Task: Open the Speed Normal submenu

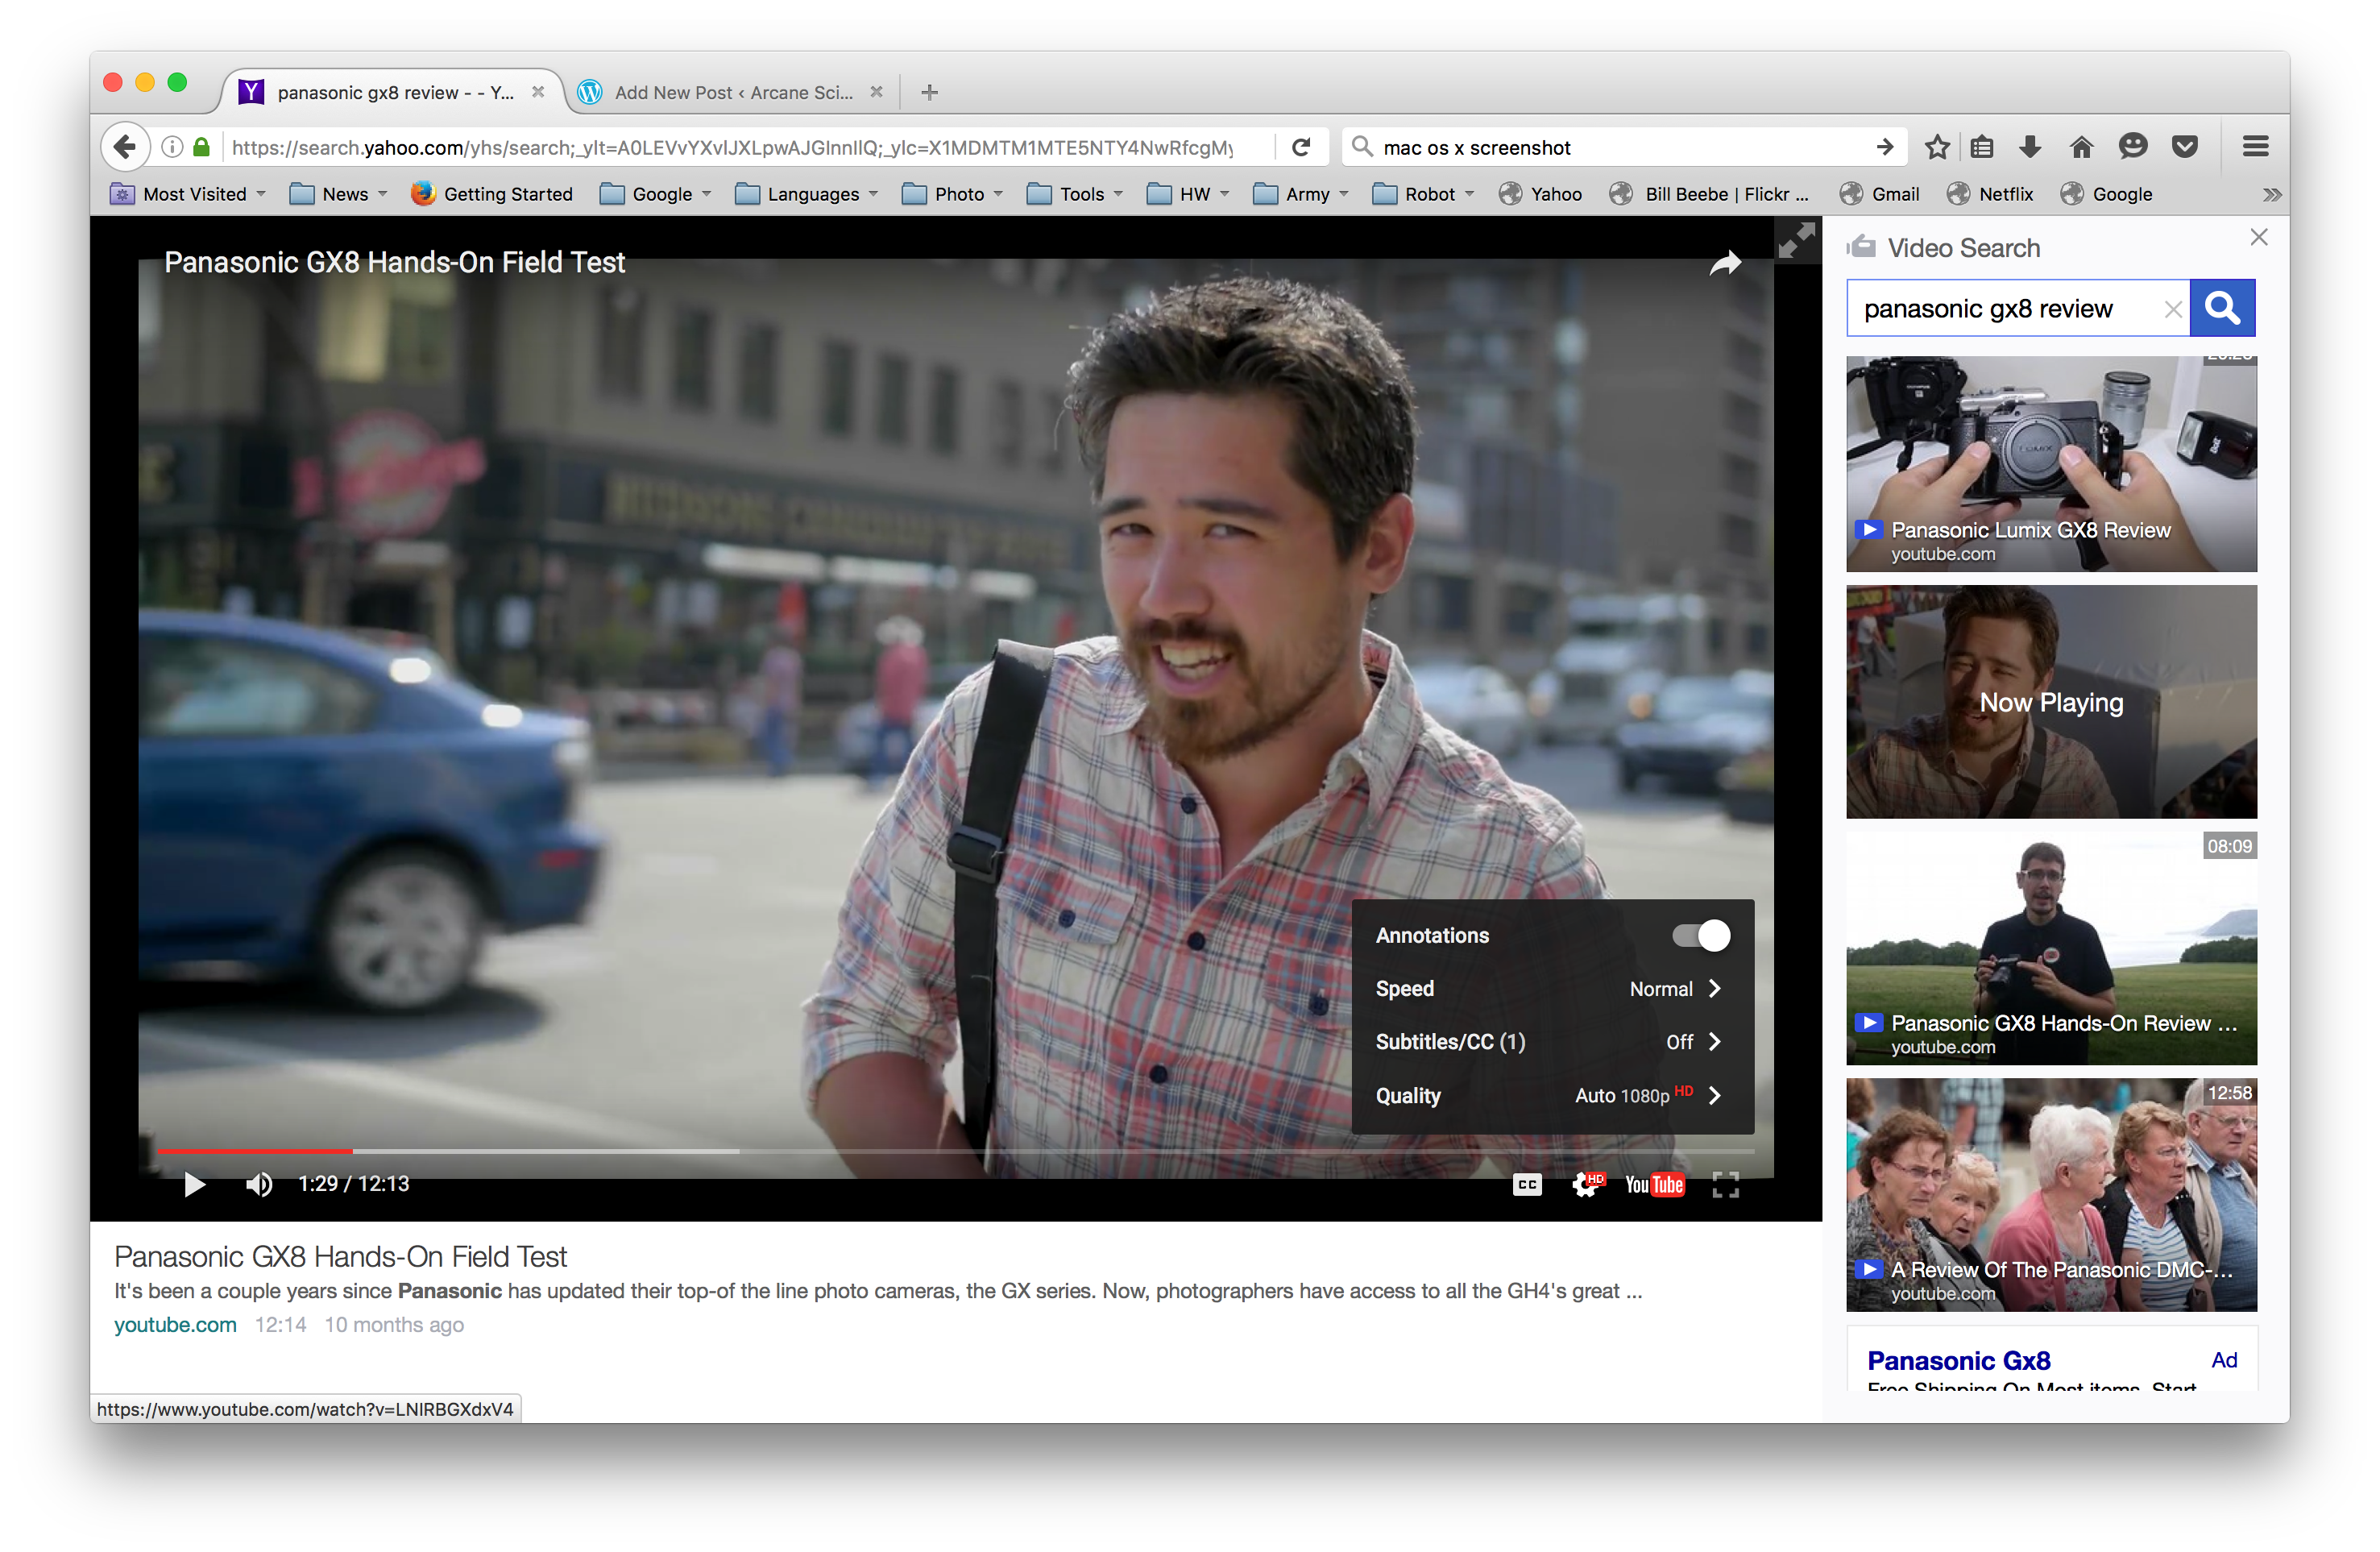Action: coord(1553,988)
